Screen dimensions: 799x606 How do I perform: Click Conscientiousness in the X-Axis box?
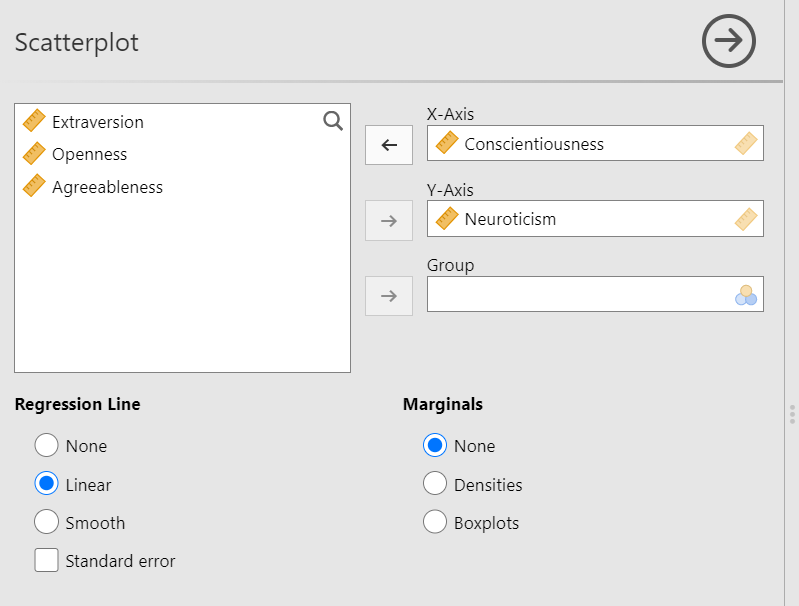[x=534, y=144]
